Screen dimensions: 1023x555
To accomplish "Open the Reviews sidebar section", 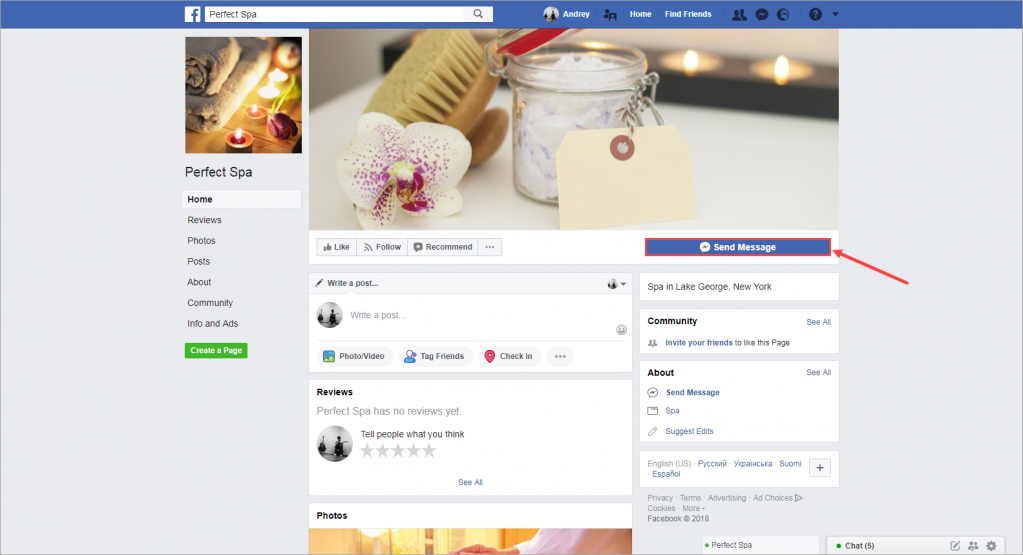I will click(x=204, y=220).
